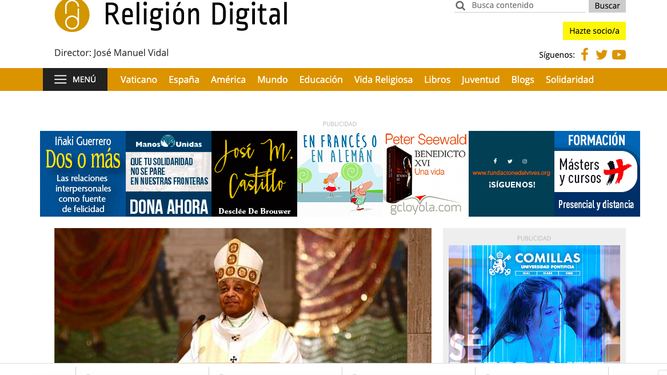Click Facebook icon in fundaciondelvives banner

(x=495, y=161)
